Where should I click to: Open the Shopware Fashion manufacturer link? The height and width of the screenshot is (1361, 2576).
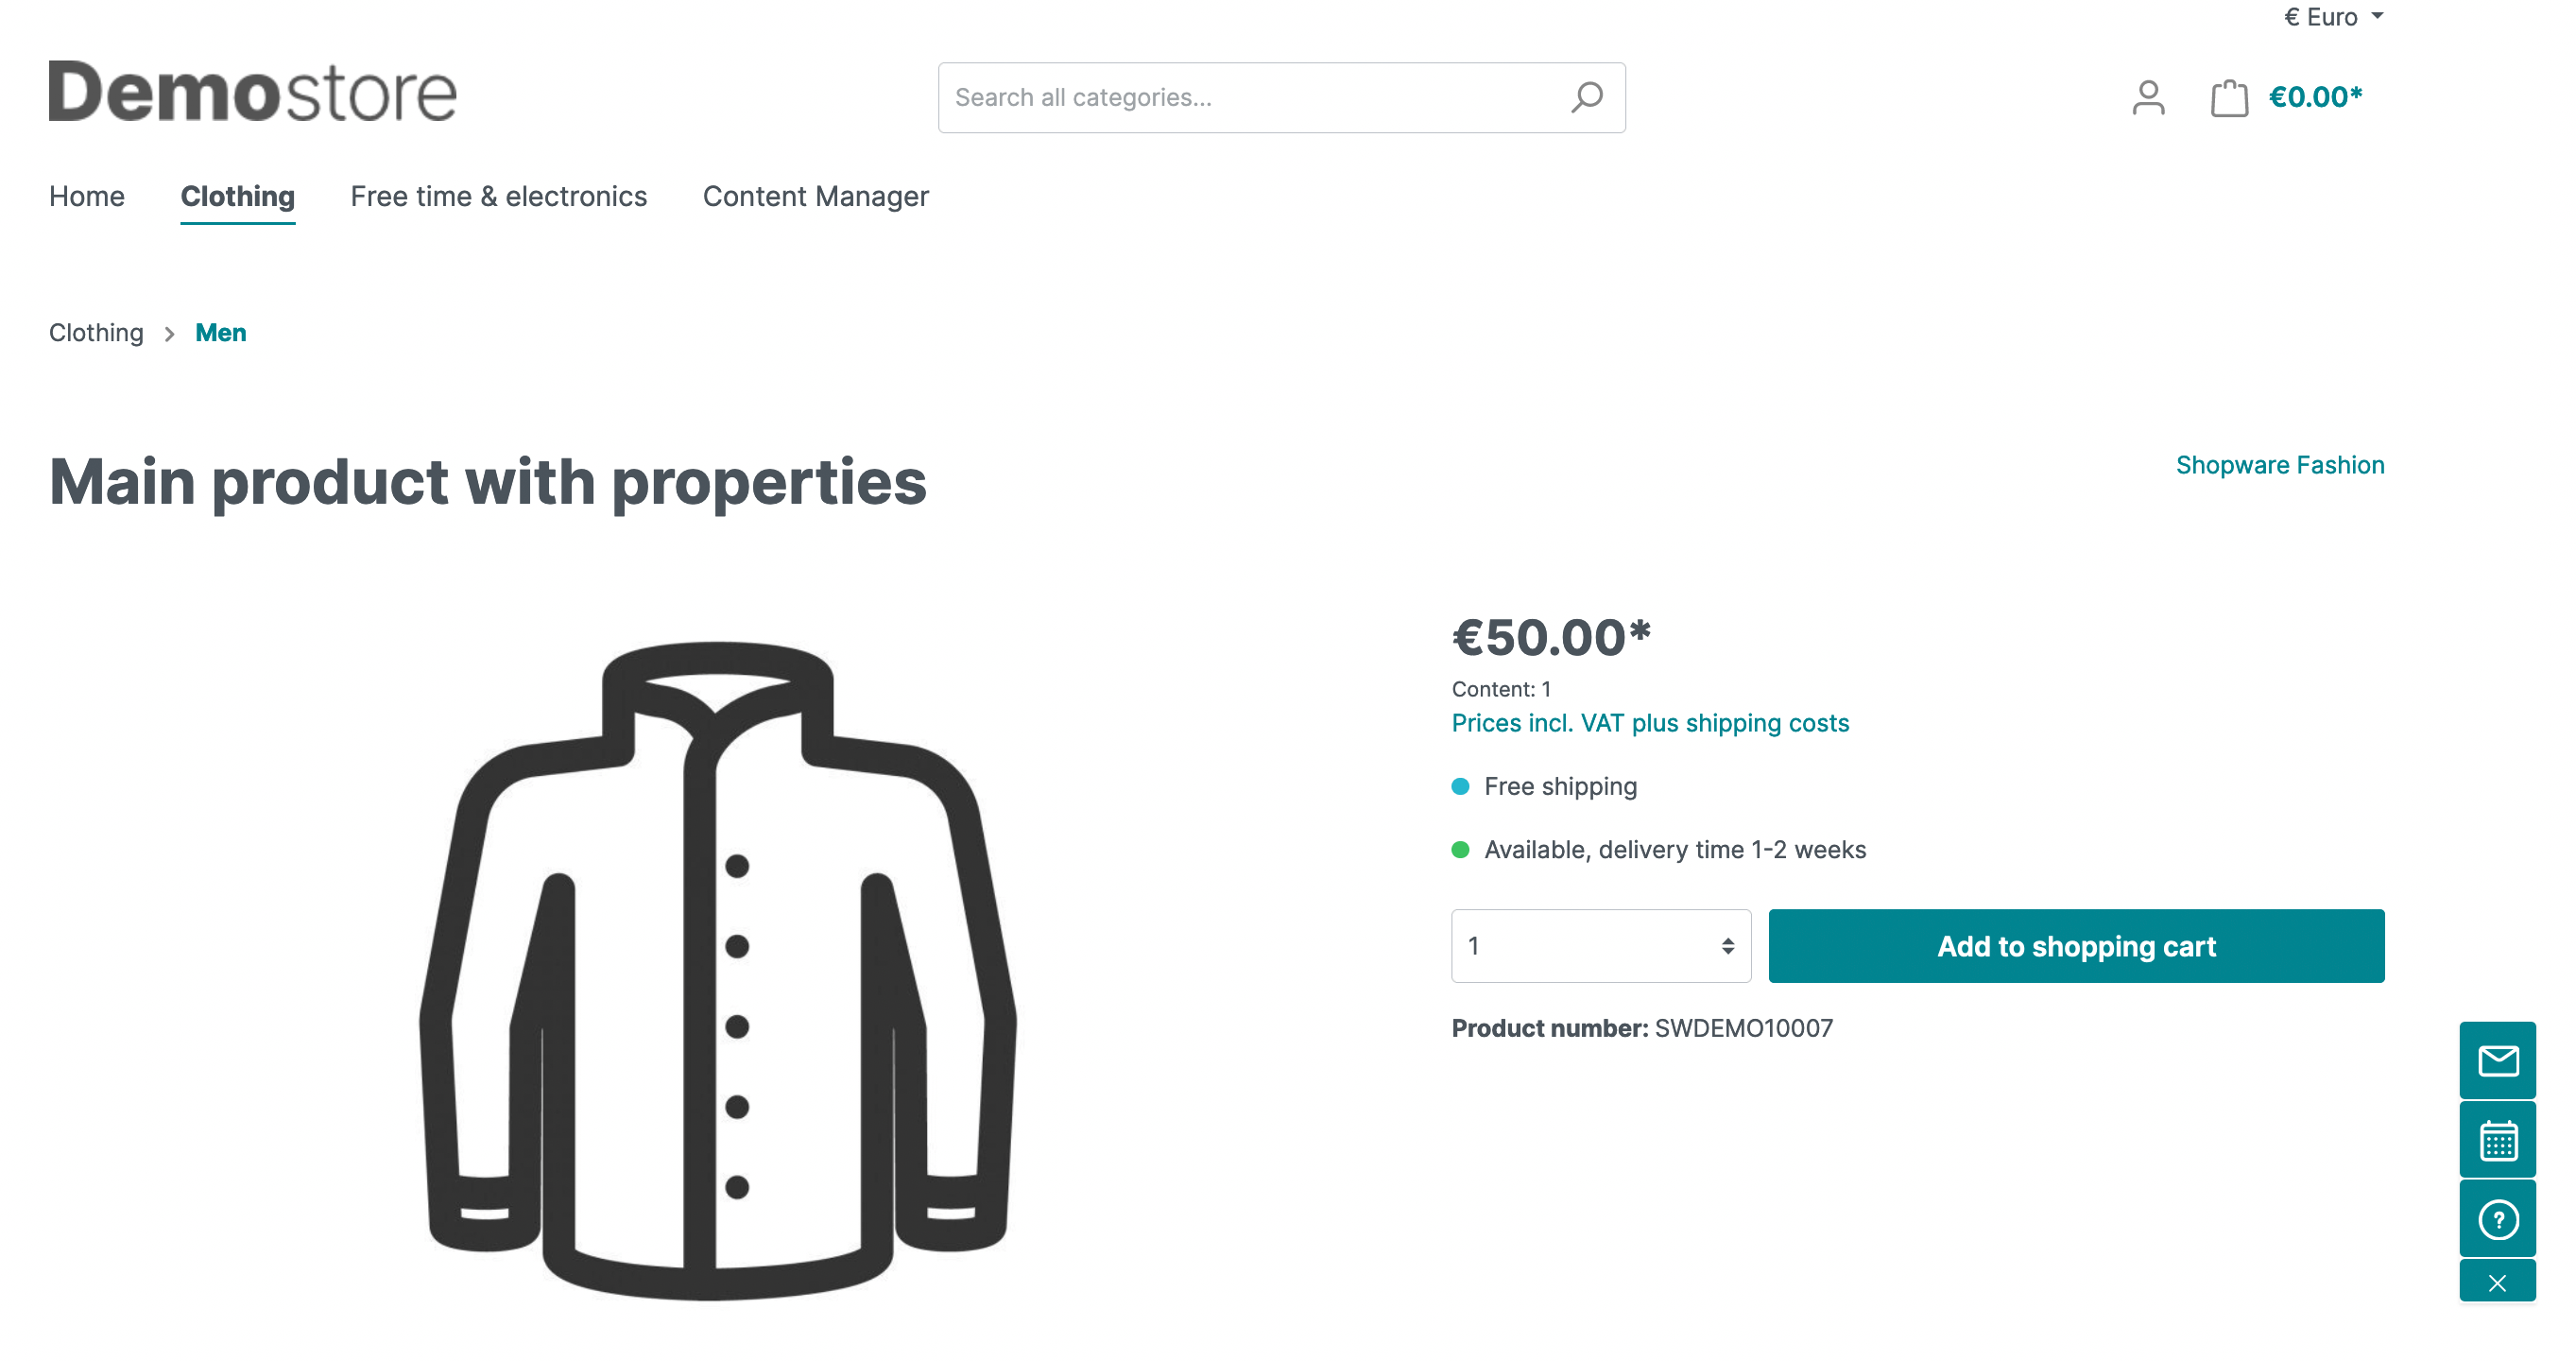(x=2280, y=465)
